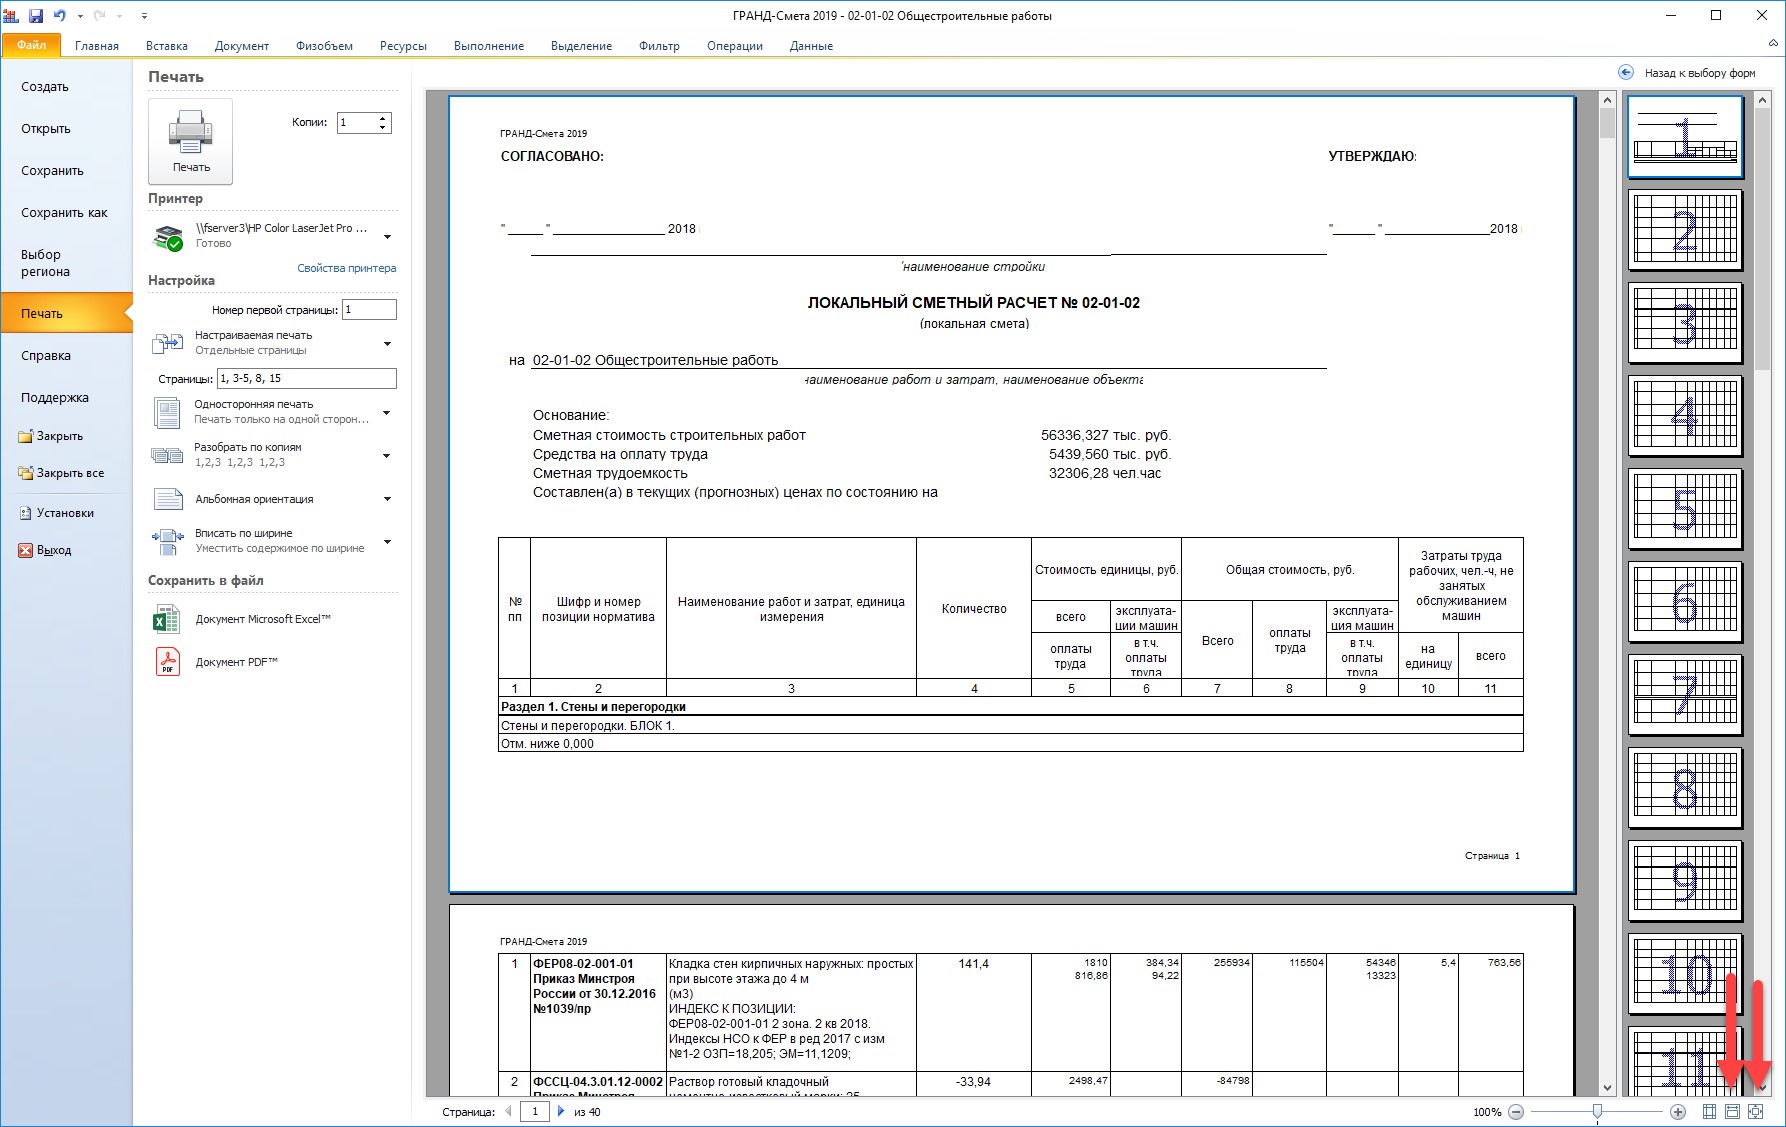The height and width of the screenshot is (1127, 1786).
Task: Click the HP Color LaserJet printer icon
Action: 167,237
